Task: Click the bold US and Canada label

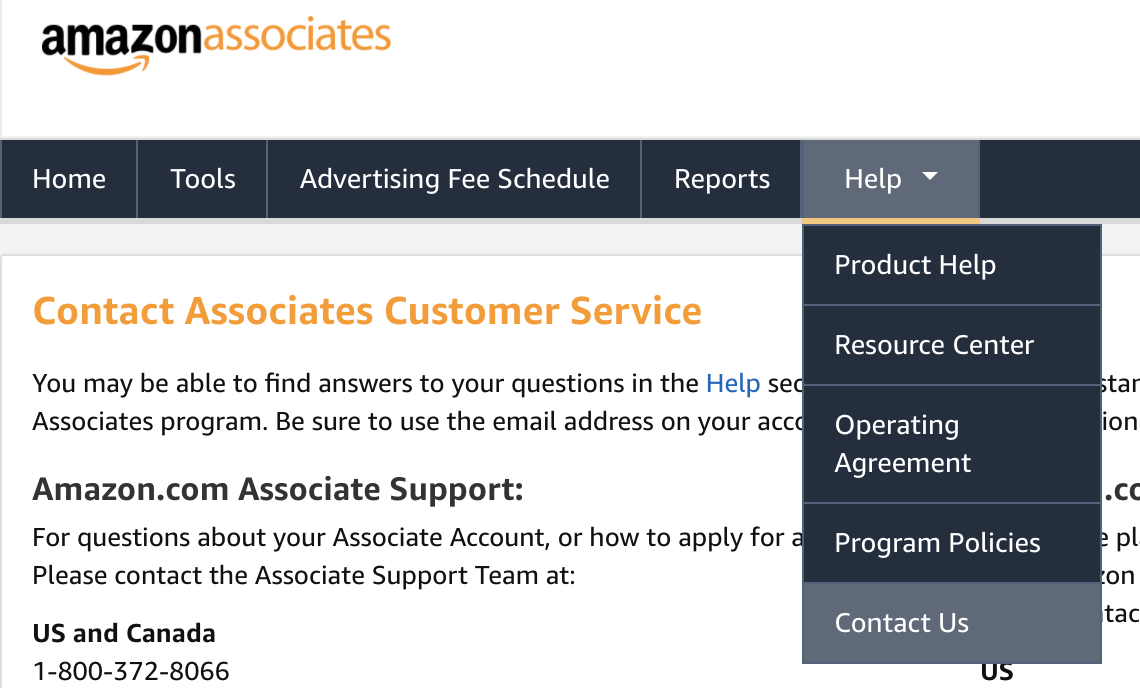Action: coord(124,633)
